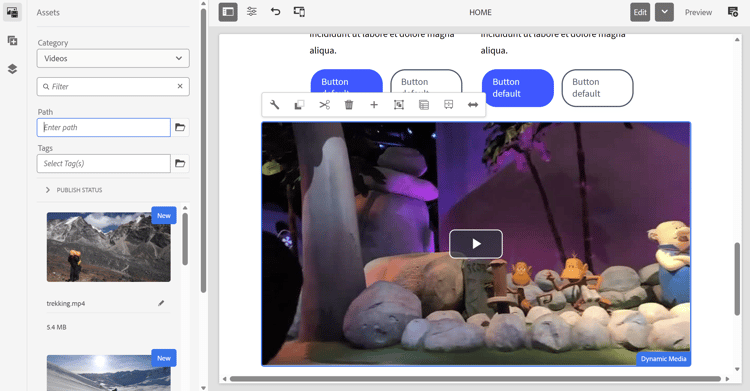Click the Select Tag(s) input field
Screen dimensions: 750x391
click(104, 164)
